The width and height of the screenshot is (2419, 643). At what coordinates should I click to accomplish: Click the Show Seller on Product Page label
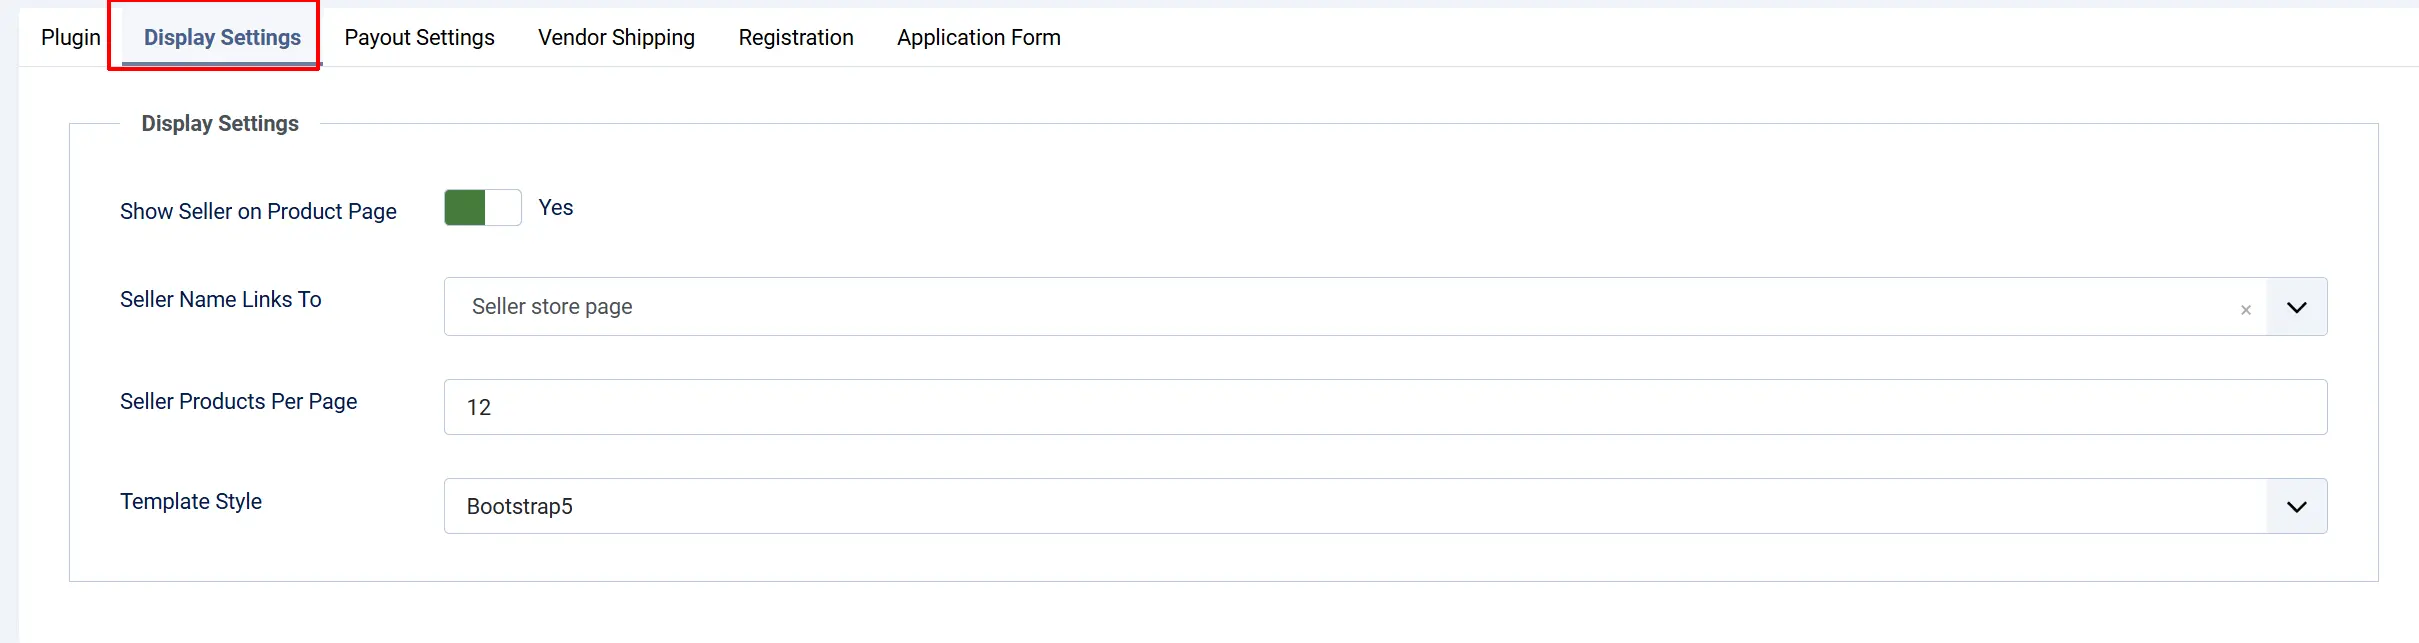pyautogui.click(x=258, y=212)
